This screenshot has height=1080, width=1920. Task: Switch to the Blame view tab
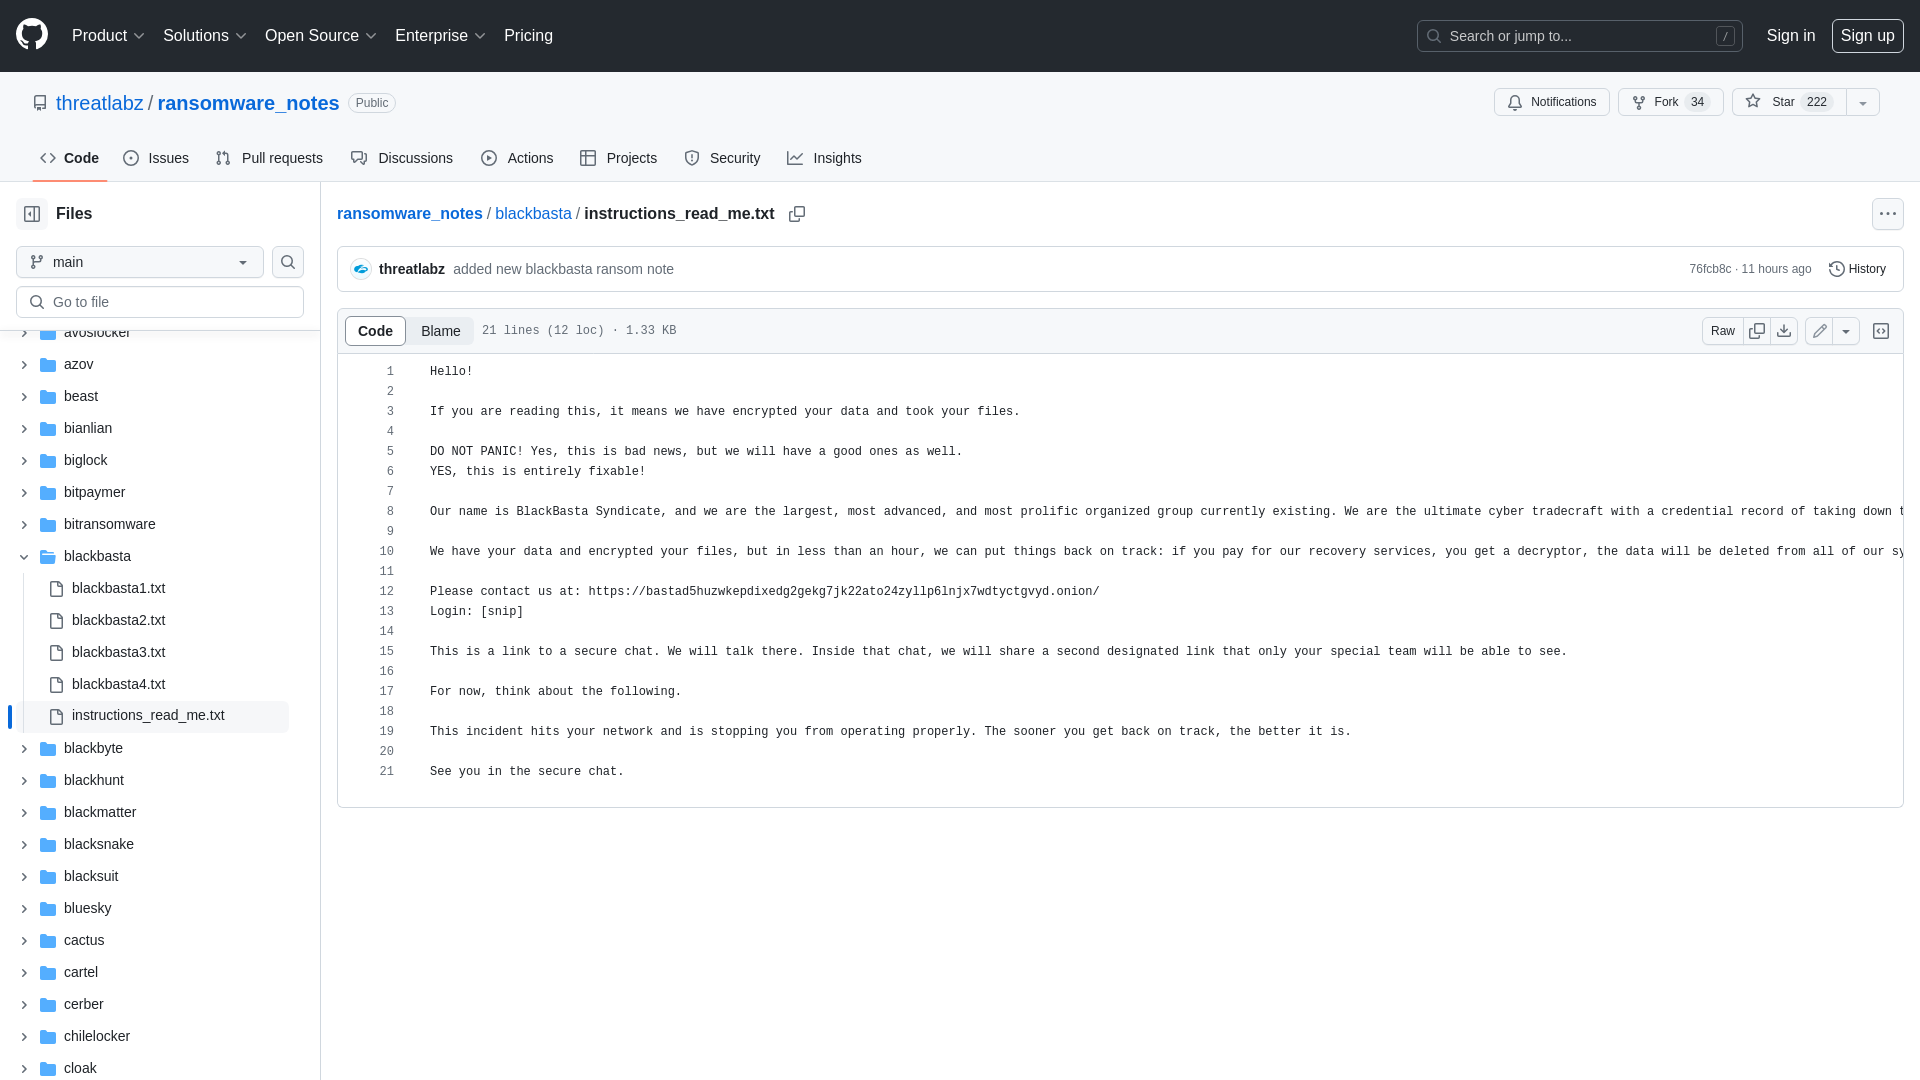[440, 330]
